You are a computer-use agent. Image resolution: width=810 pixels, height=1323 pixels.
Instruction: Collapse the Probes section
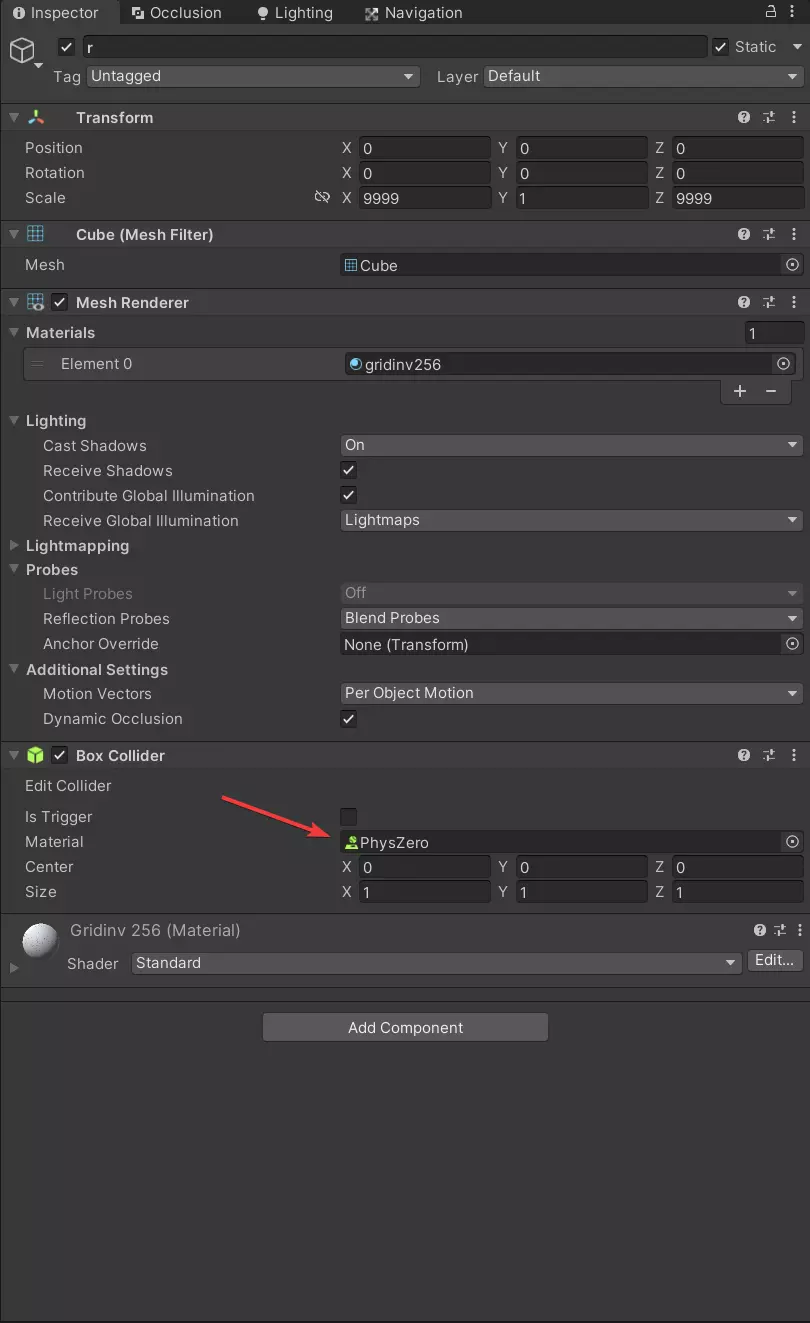tap(14, 570)
